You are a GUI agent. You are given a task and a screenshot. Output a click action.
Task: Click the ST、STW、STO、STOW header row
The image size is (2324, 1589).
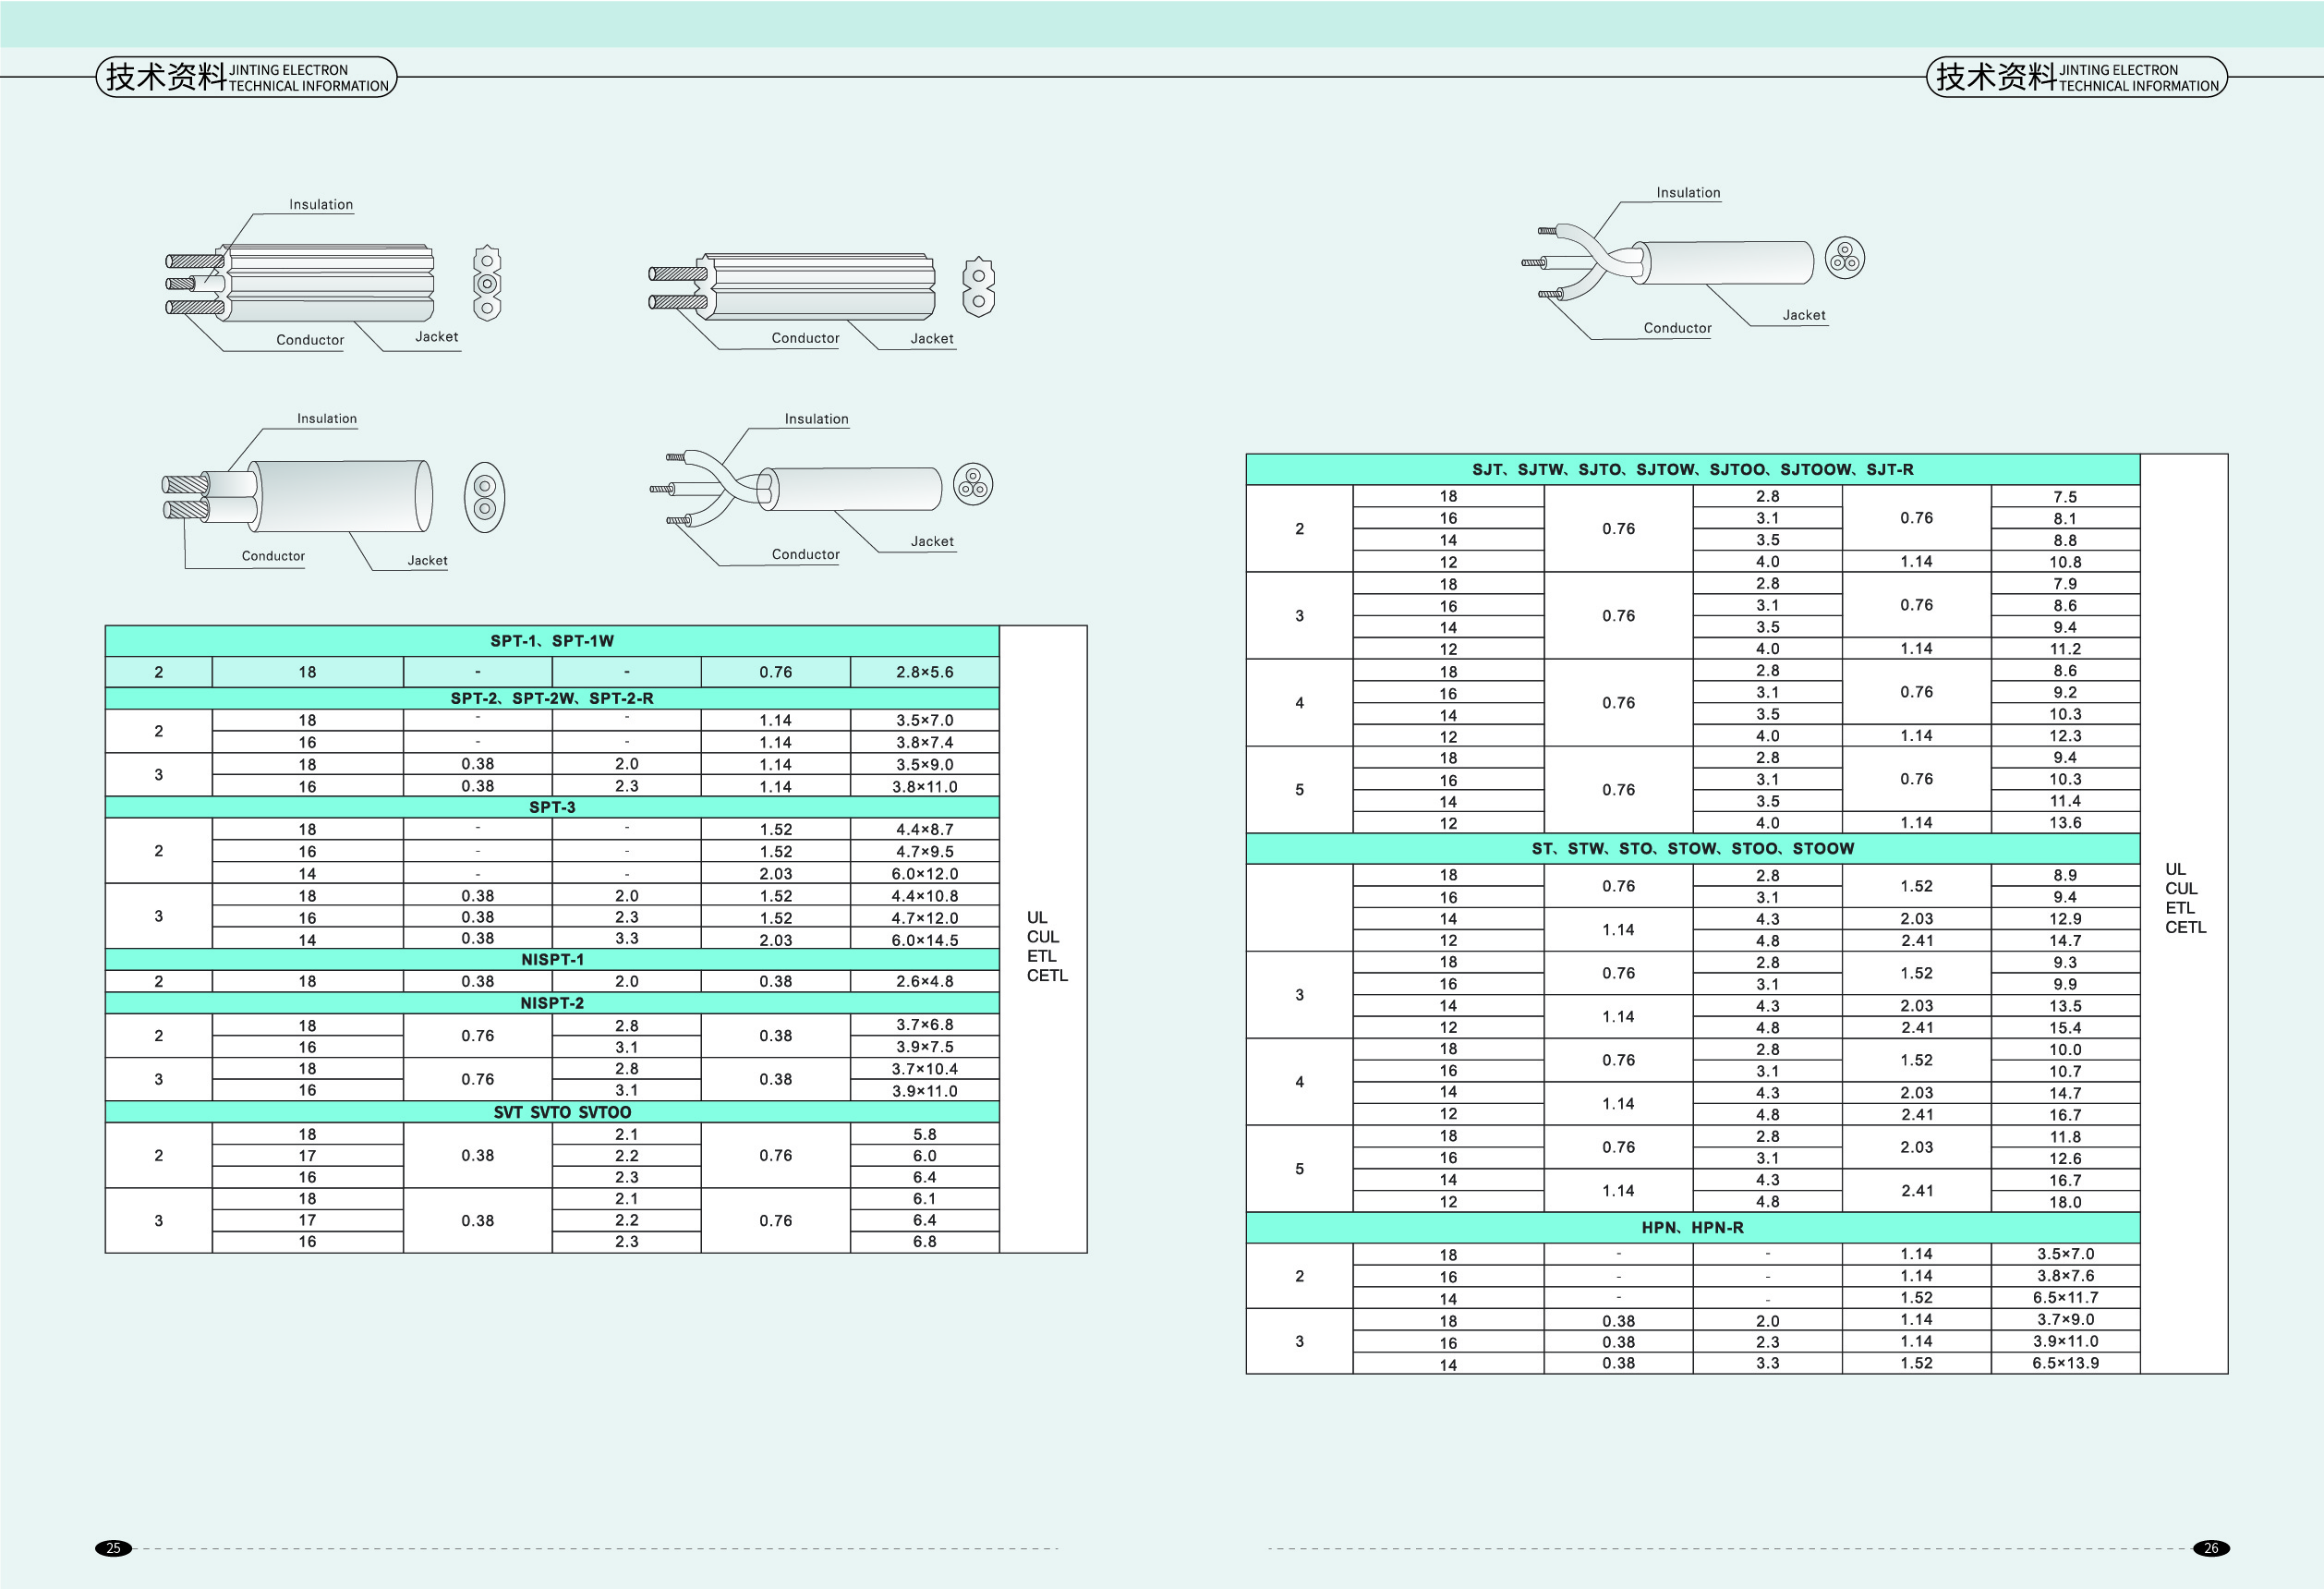1692,848
